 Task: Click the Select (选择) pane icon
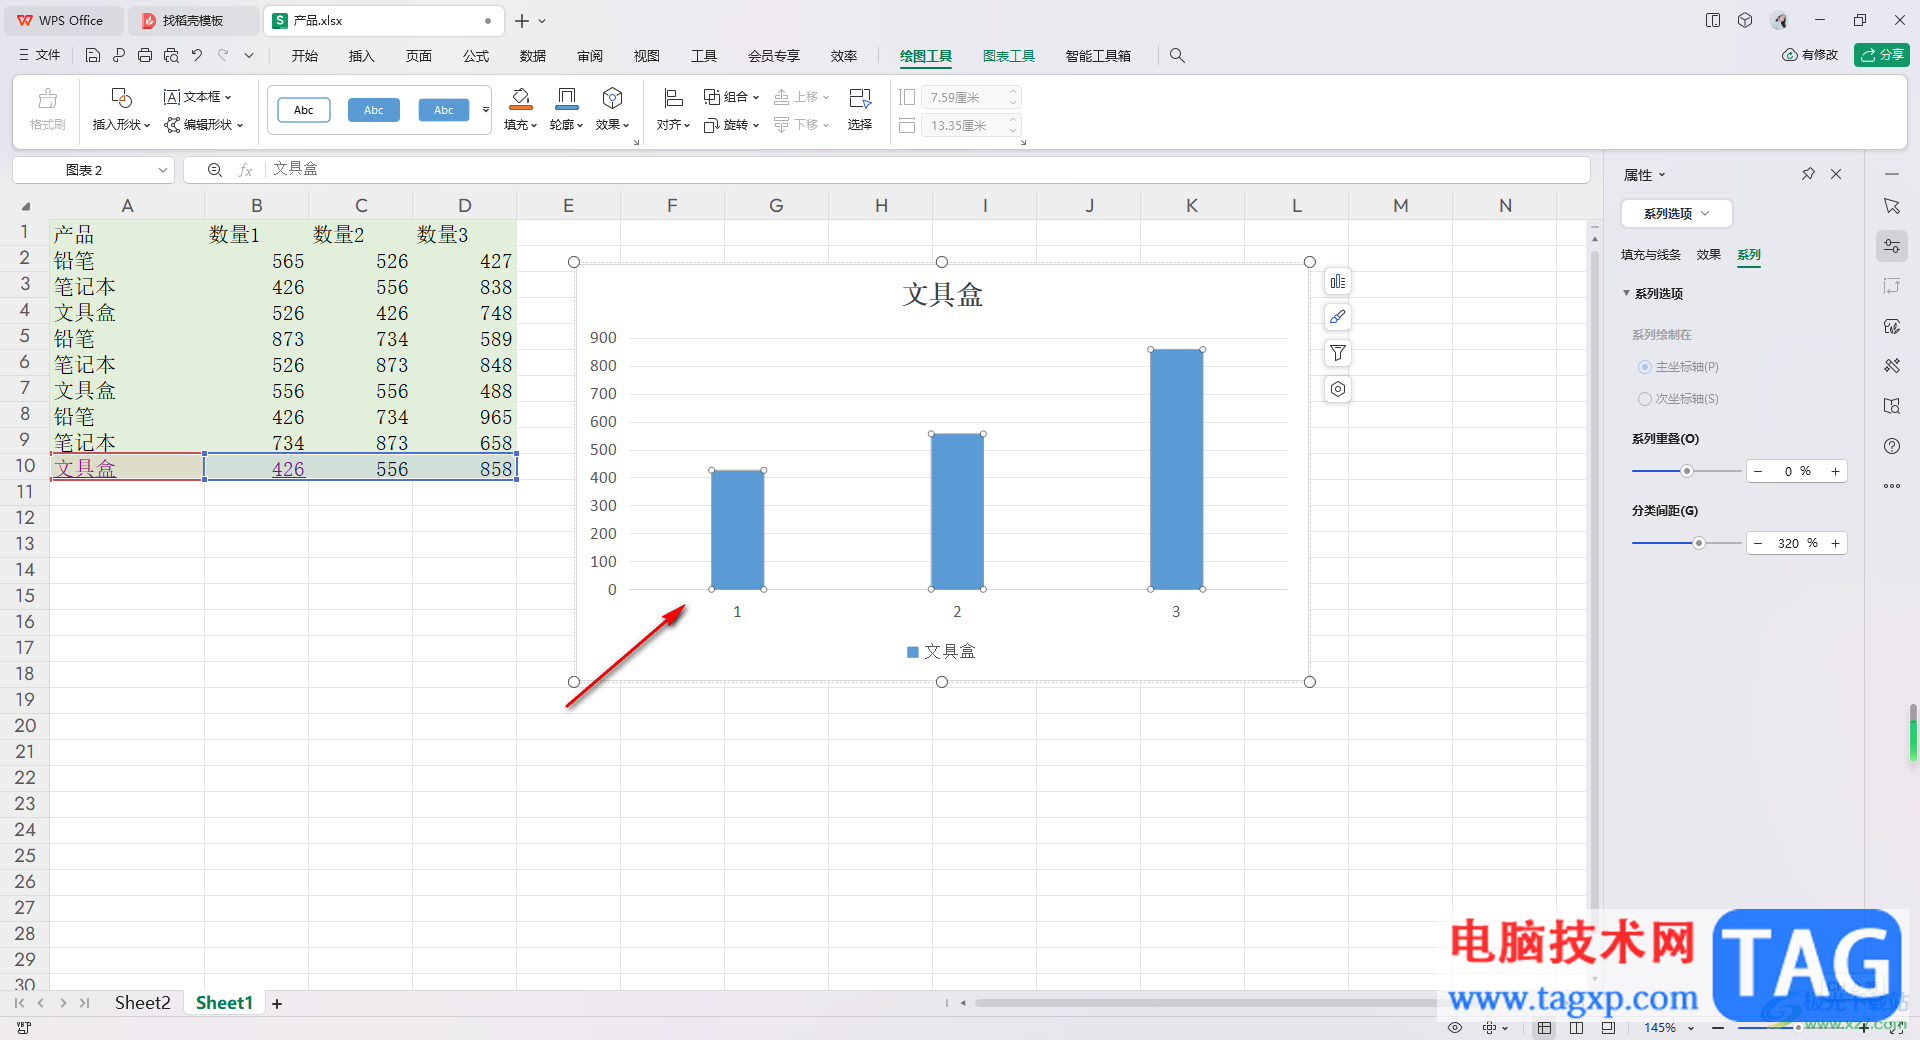click(x=860, y=98)
